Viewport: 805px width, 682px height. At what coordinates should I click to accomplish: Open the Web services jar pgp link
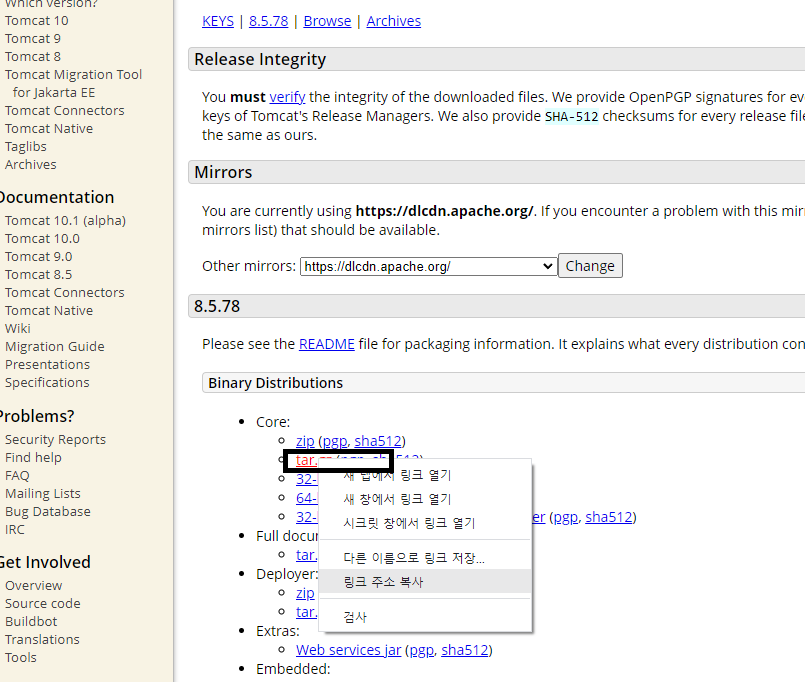coord(421,650)
